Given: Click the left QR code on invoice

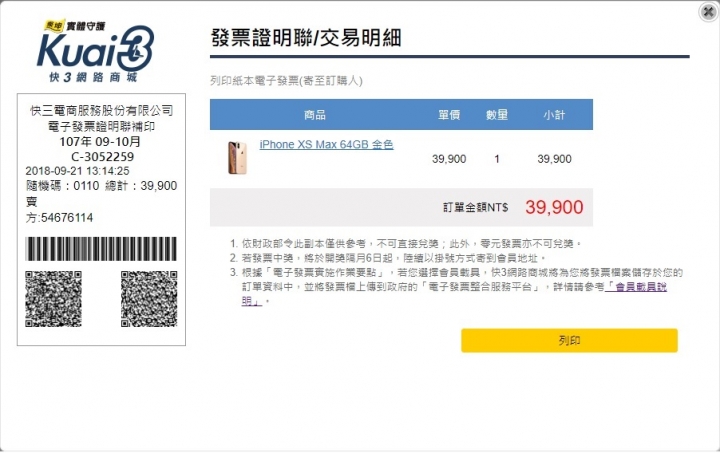Looking at the screenshot, I should (53, 299).
